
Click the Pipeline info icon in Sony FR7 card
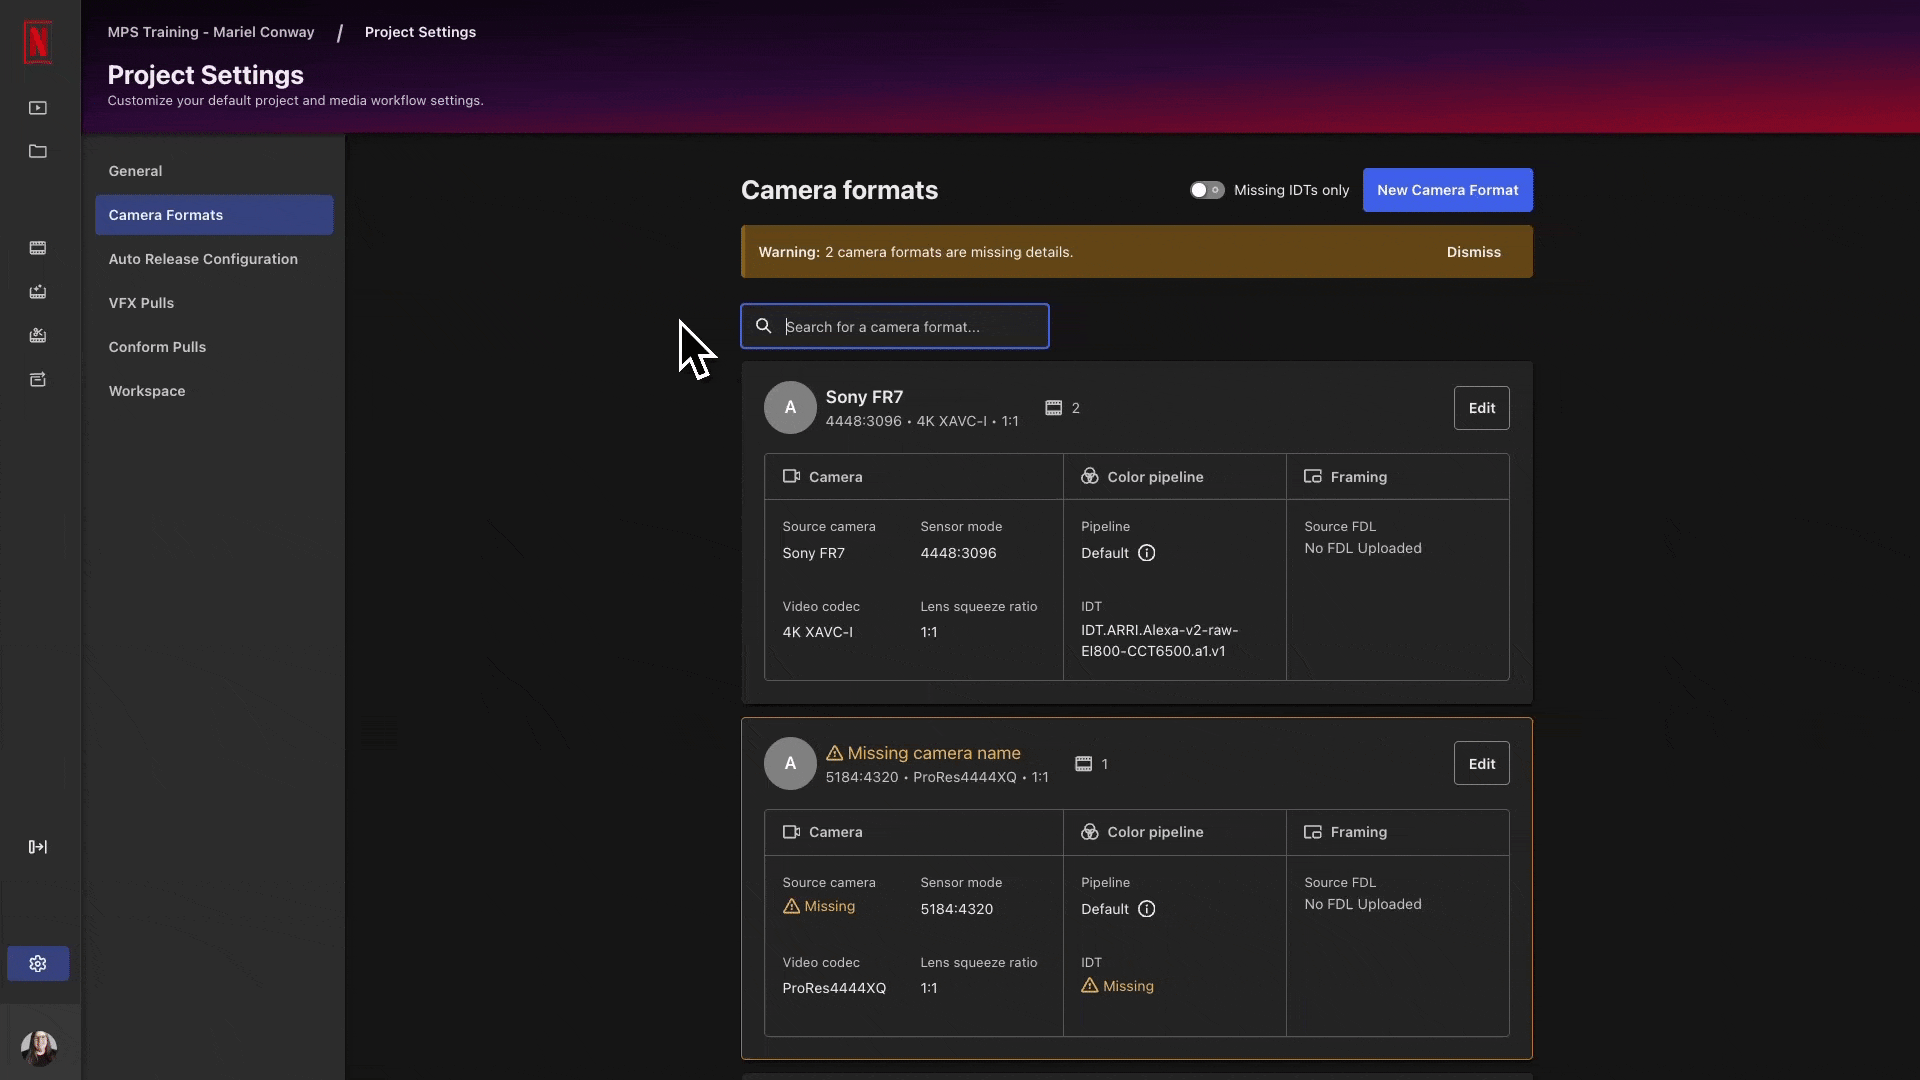pyautogui.click(x=1147, y=553)
